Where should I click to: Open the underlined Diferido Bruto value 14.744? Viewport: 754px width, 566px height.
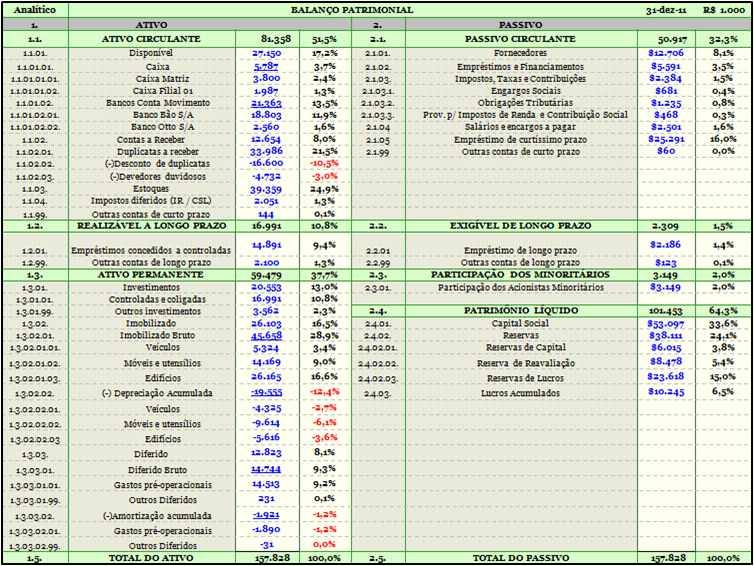click(x=266, y=469)
